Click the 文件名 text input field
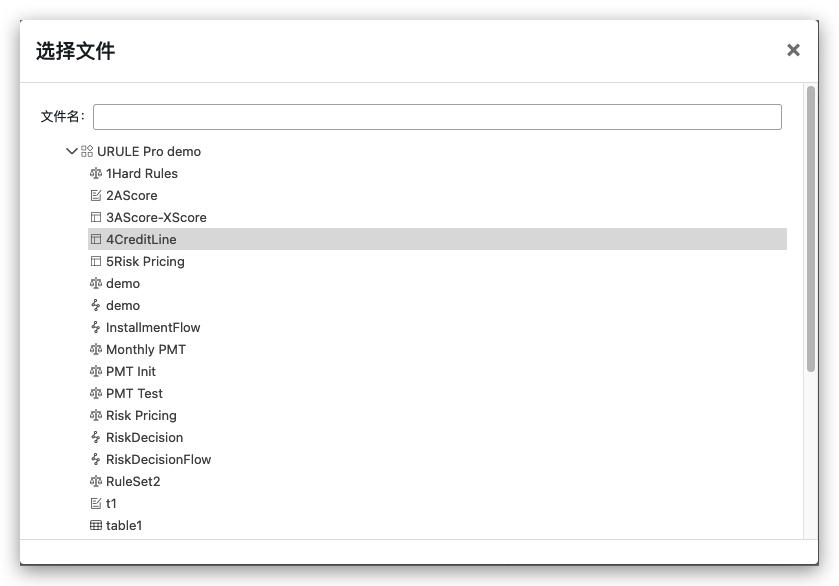Image resolution: width=839 pixels, height=586 pixels. coord(437,117)
